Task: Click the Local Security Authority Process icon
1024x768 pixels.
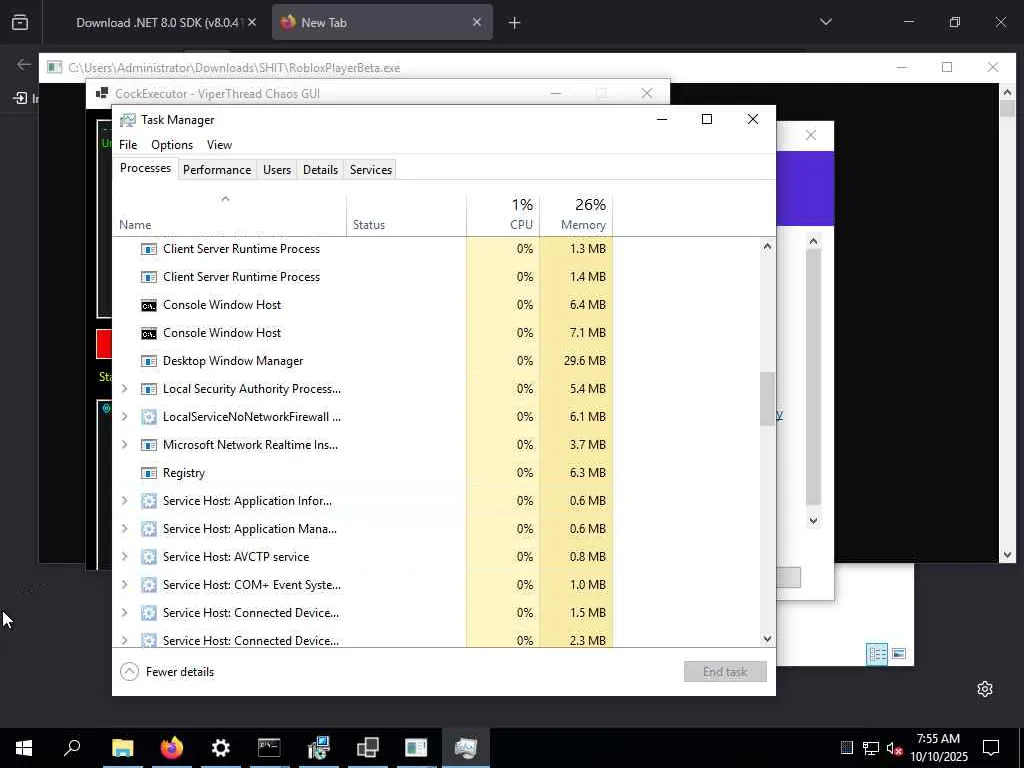Action: click(149, 389)
